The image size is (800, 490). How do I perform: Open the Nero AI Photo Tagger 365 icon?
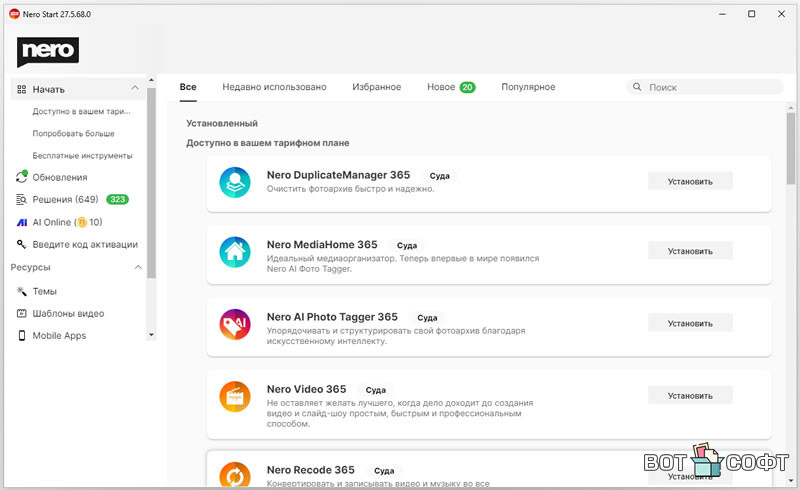(235, 324)
